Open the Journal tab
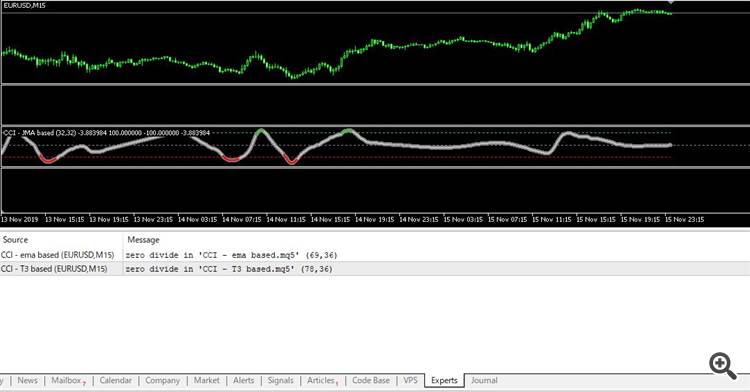The image size is (750, 392). pos(484,381)
